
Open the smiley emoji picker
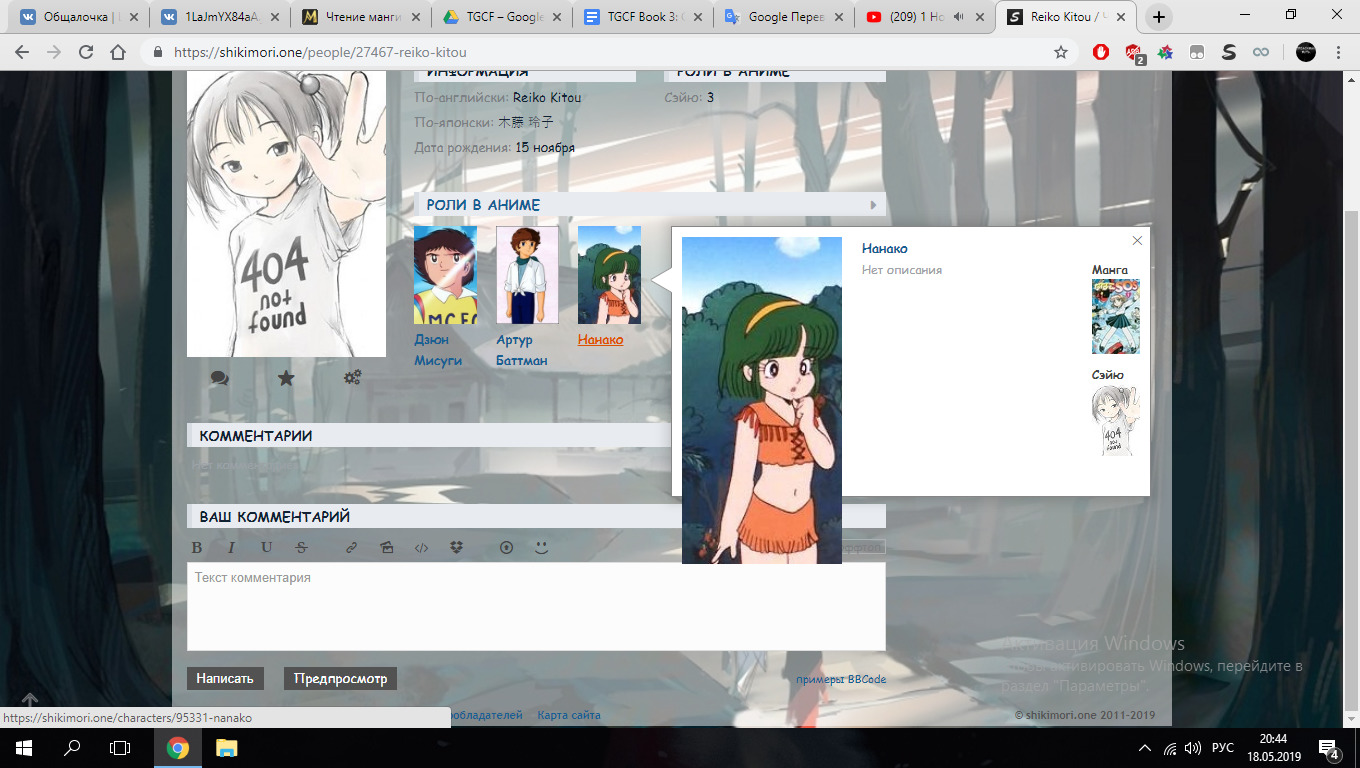541,548
